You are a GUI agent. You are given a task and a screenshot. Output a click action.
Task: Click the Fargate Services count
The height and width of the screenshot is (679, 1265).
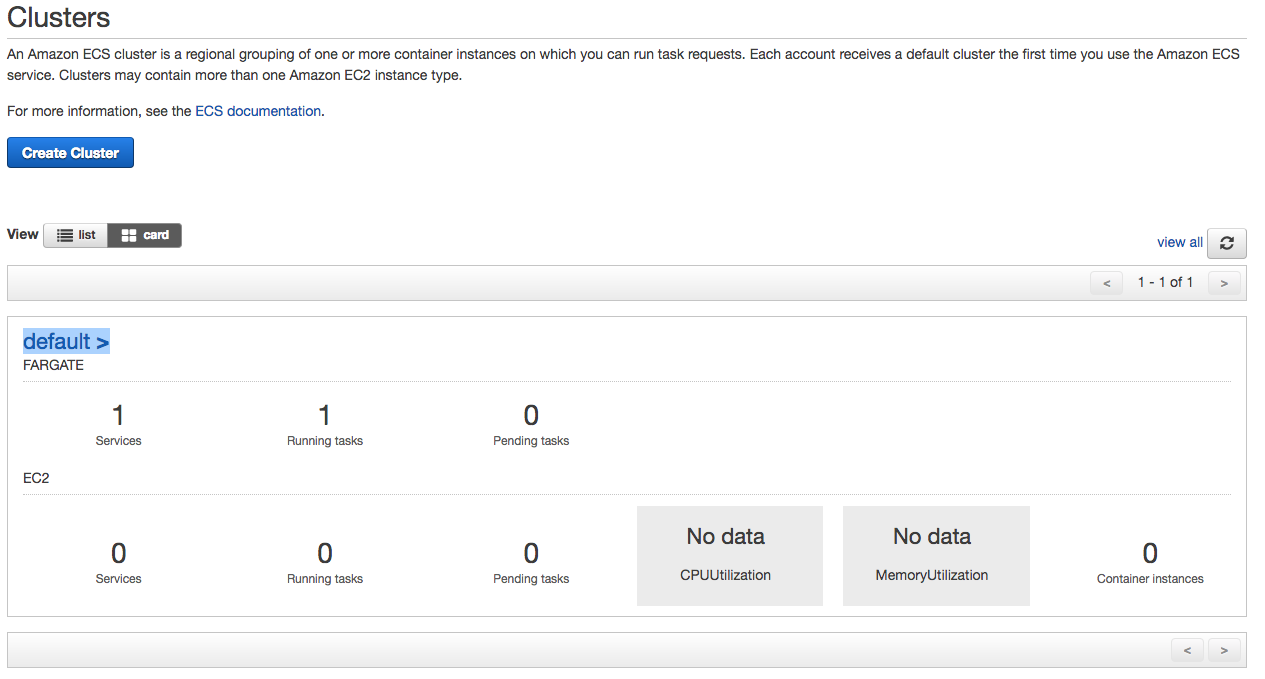pos(118,415)
